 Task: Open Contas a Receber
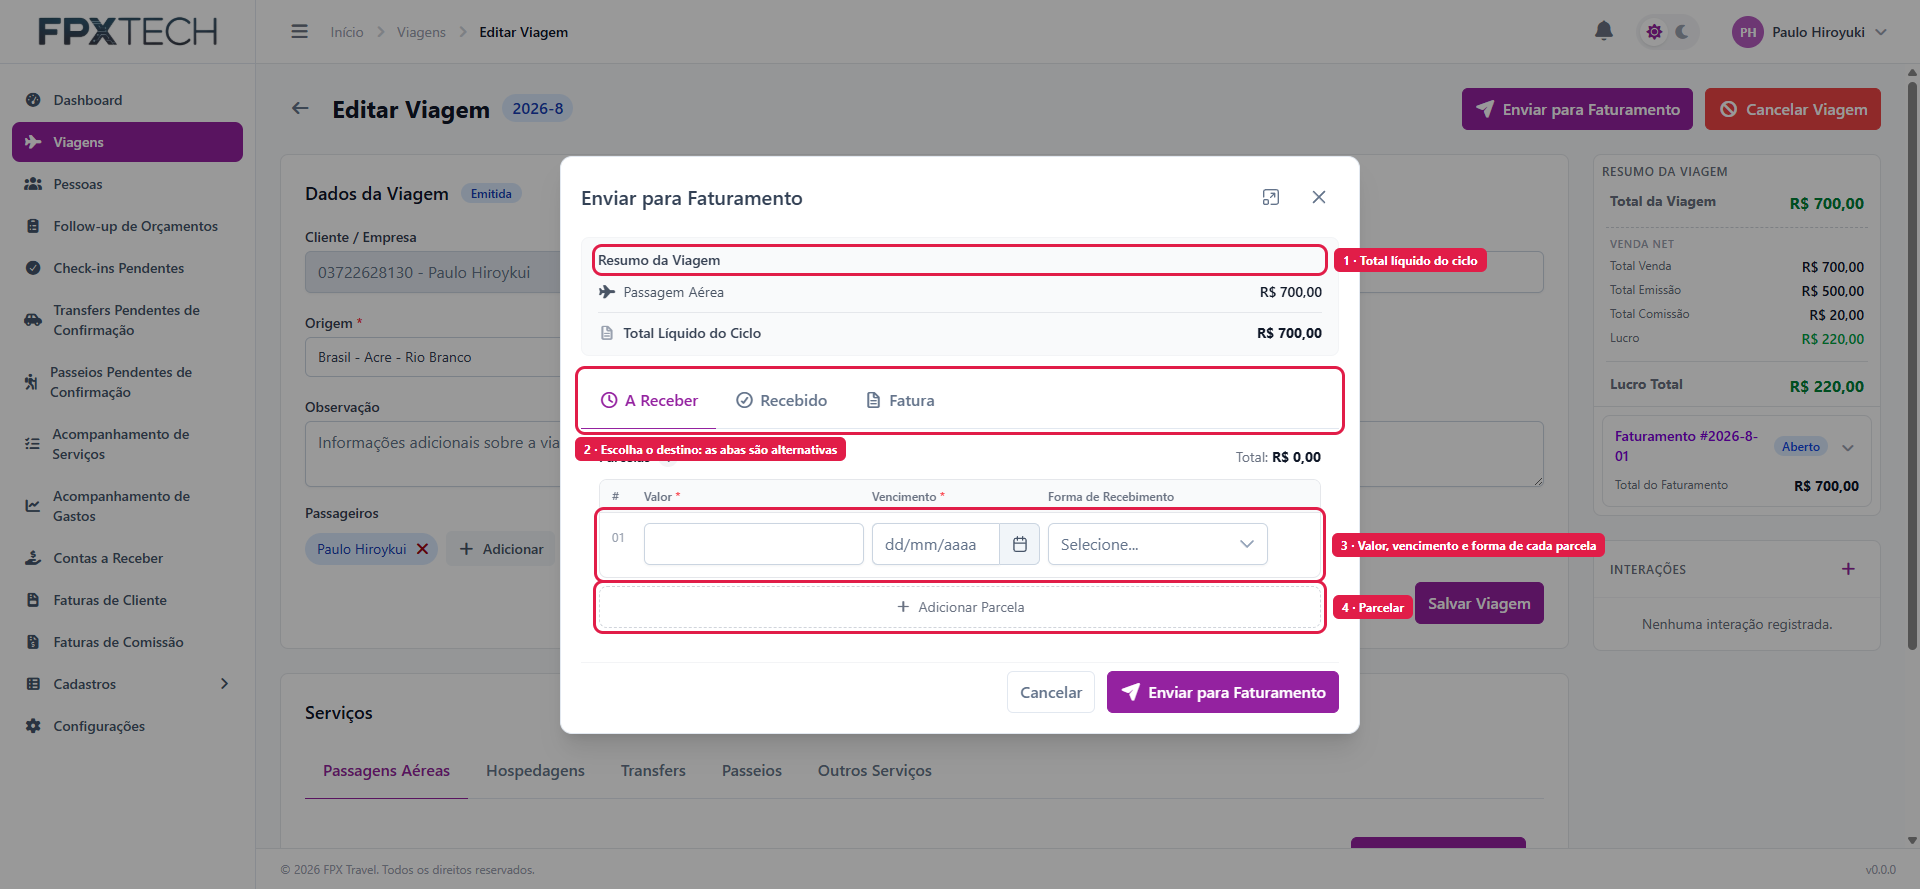pos(127,558)
